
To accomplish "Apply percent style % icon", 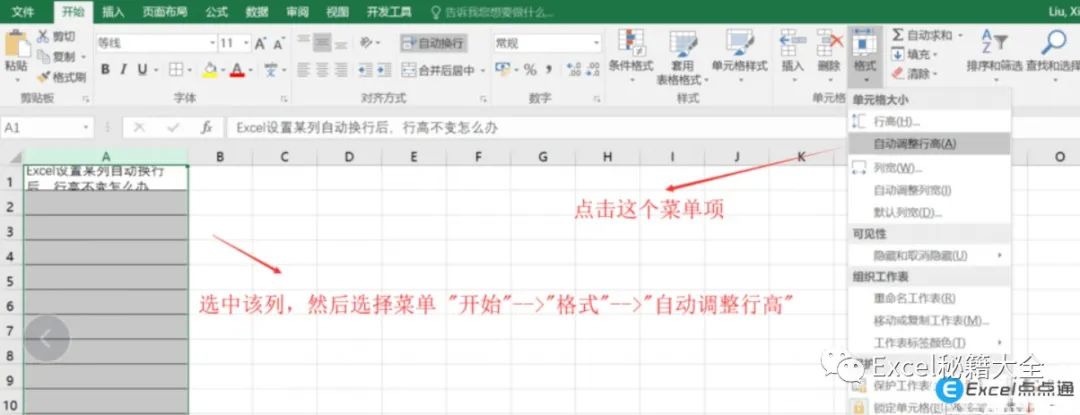I will (x=530, y=70).
